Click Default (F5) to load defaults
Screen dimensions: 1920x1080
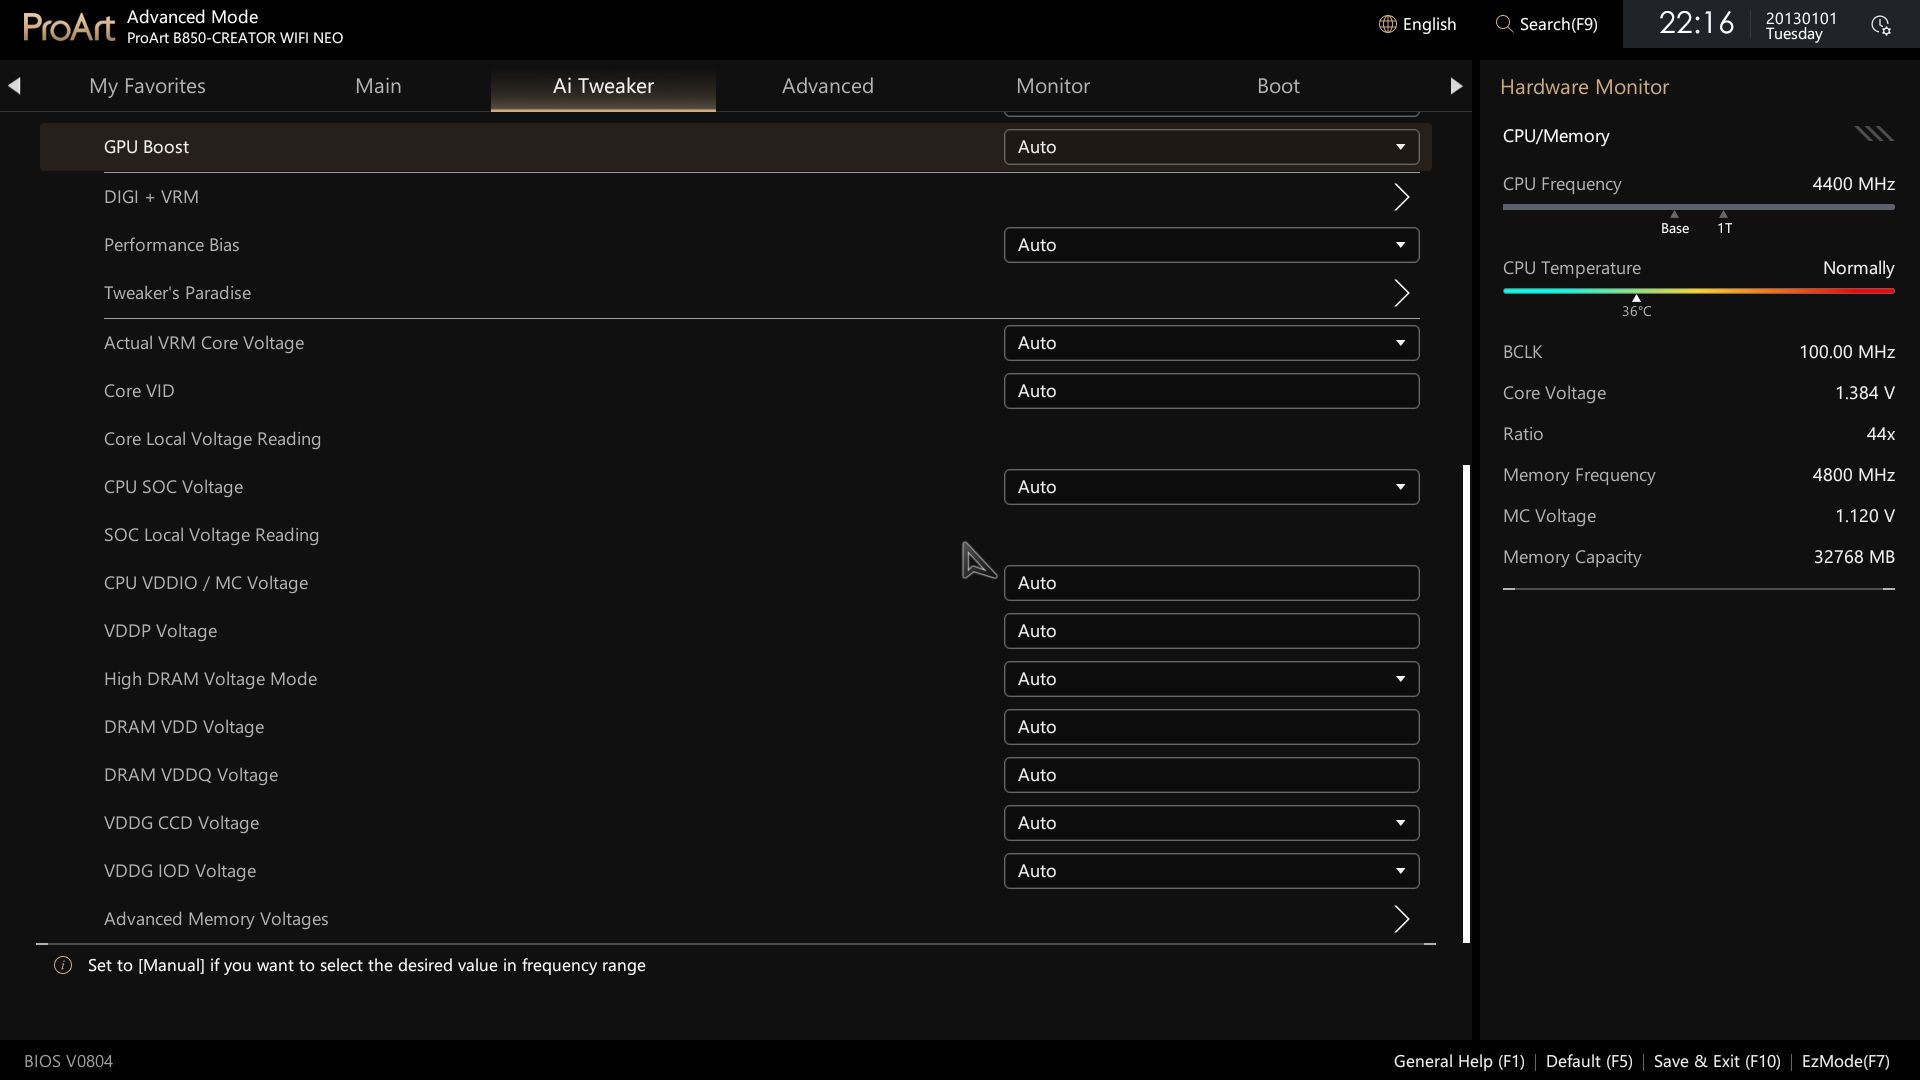pyautogui.click(x=1589, y=1061)
